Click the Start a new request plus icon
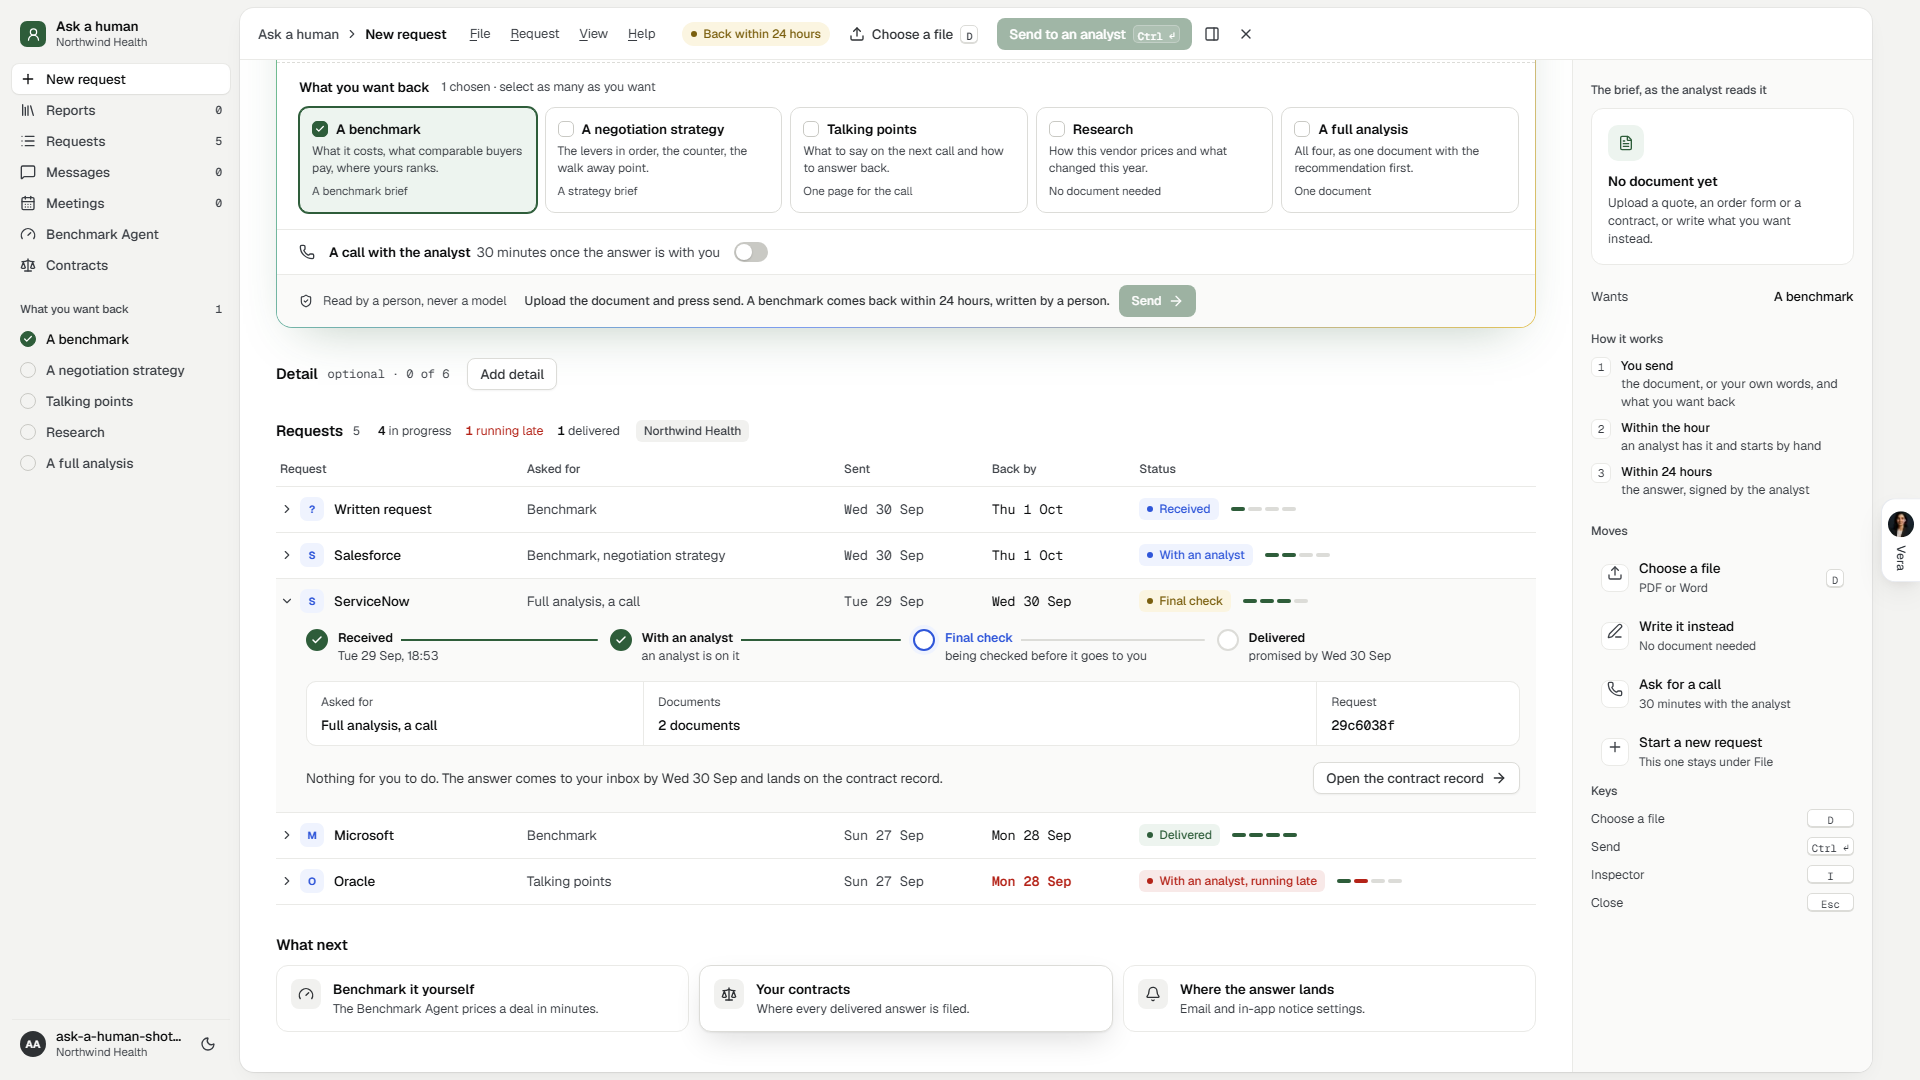This screenshot has width=1920, height=1080. (x=1615, y=748)
